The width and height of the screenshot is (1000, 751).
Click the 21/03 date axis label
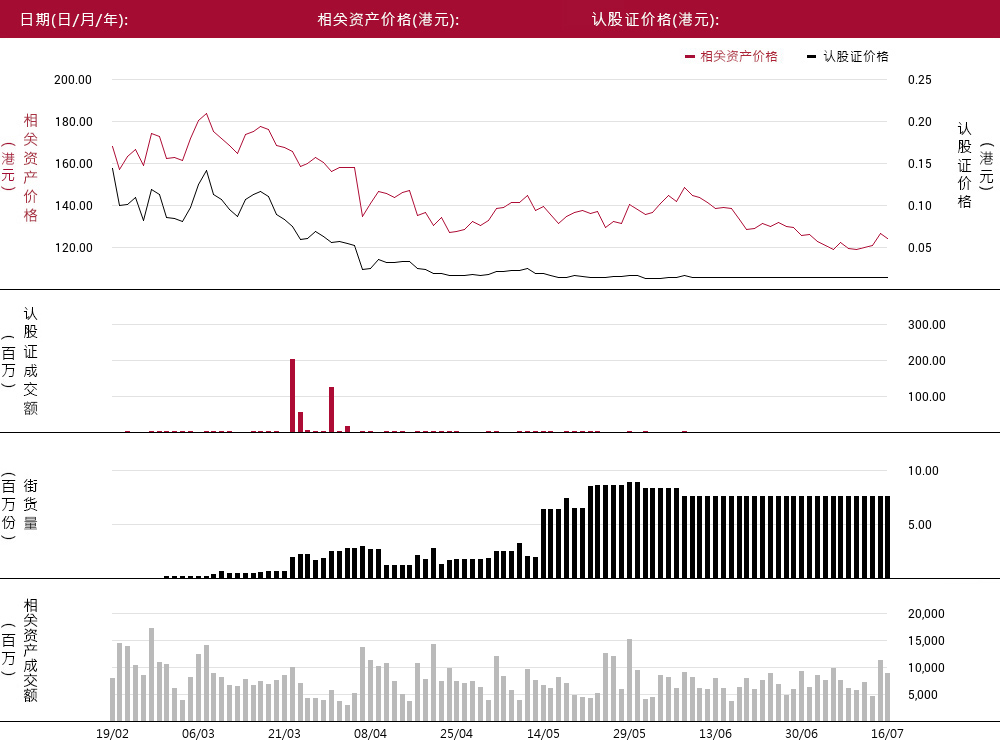pos(284,733)
